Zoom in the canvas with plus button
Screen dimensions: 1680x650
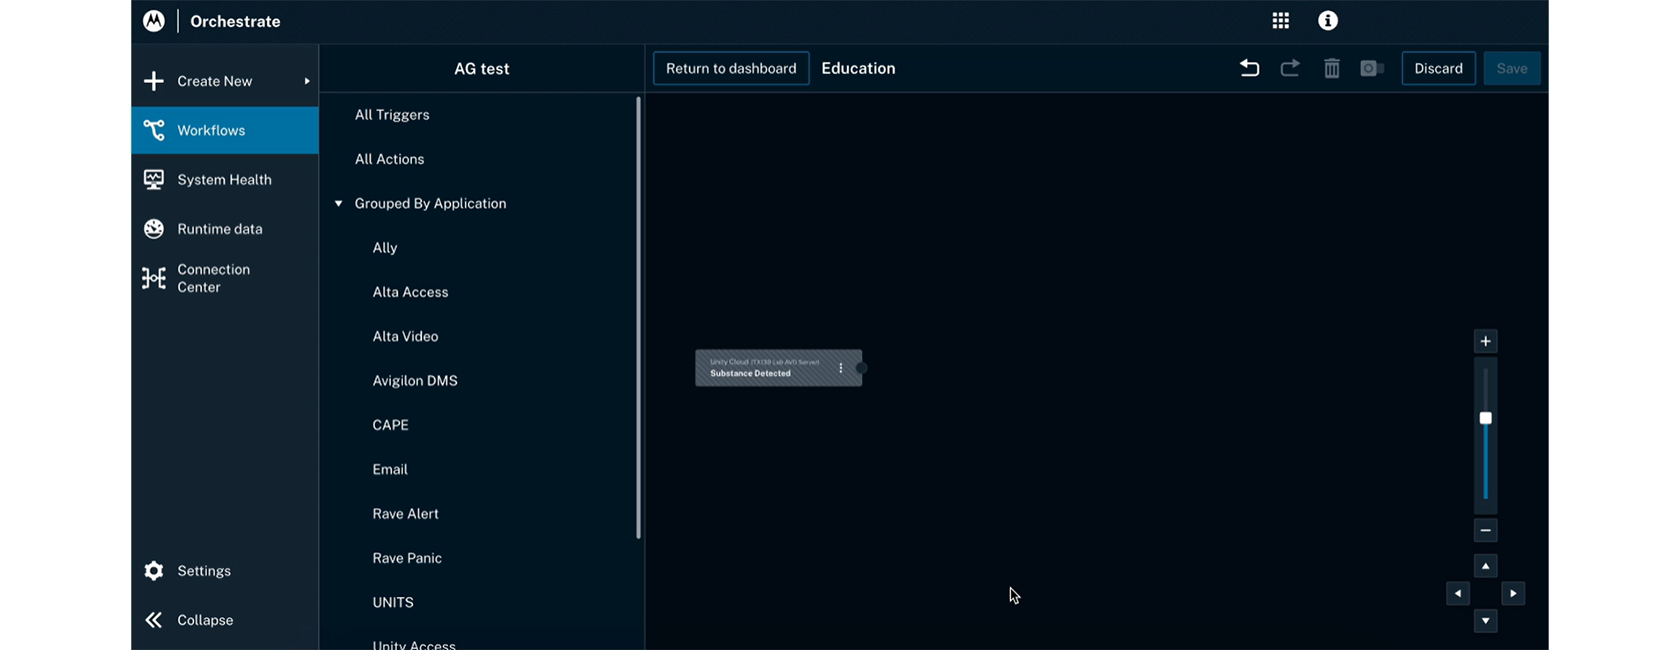pyautogui.click(x=1485, y=341)
